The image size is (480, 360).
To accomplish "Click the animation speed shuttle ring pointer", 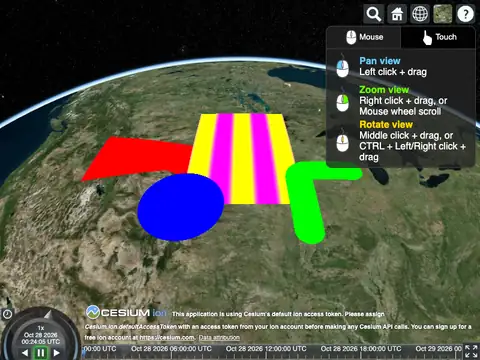I will [x=49, y=314].
